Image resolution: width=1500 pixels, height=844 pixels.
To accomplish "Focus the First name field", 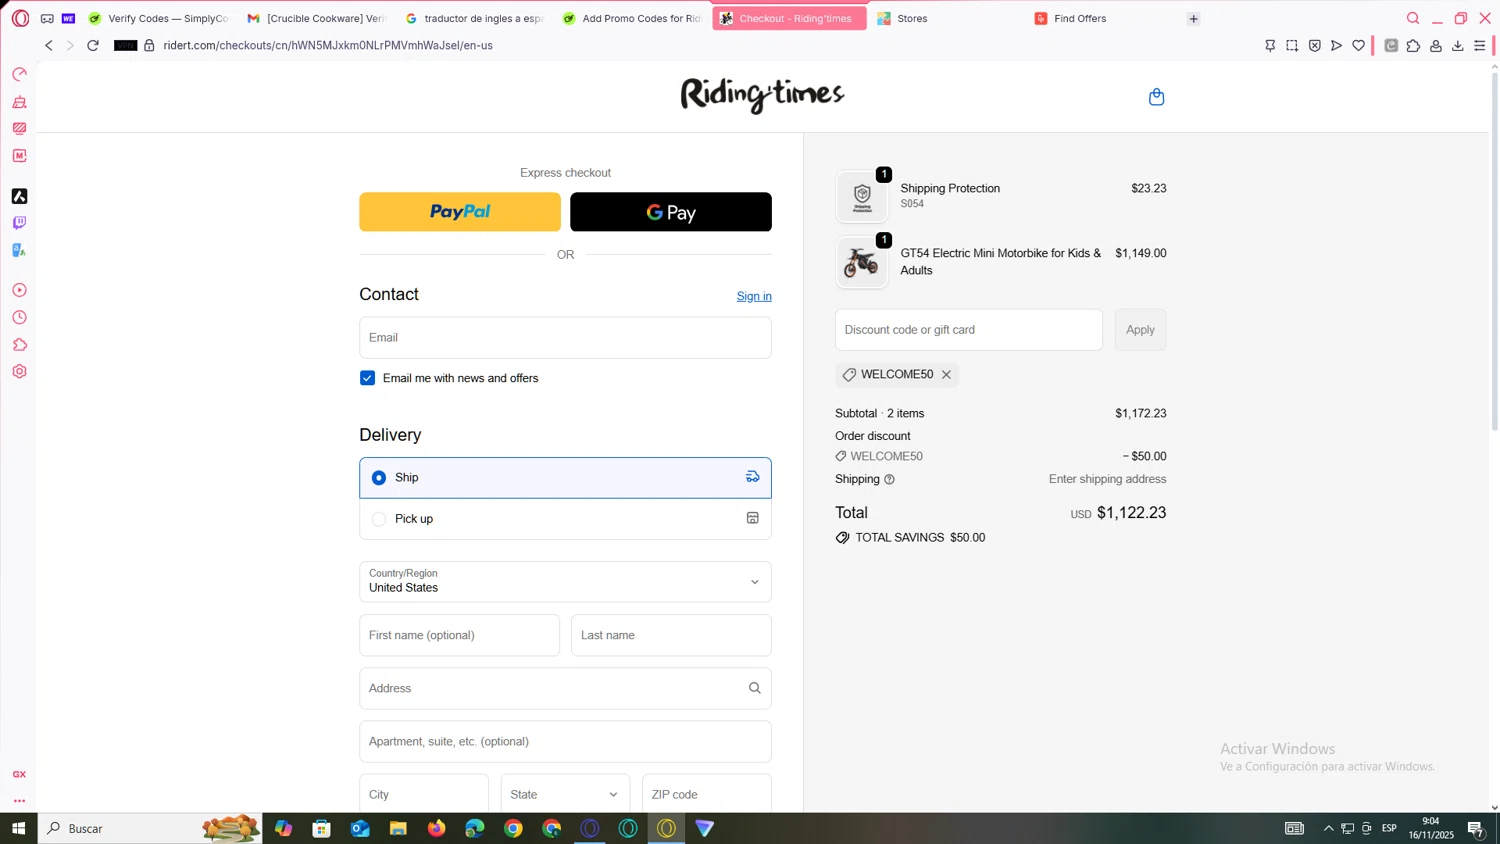I will tap(459, 635).
